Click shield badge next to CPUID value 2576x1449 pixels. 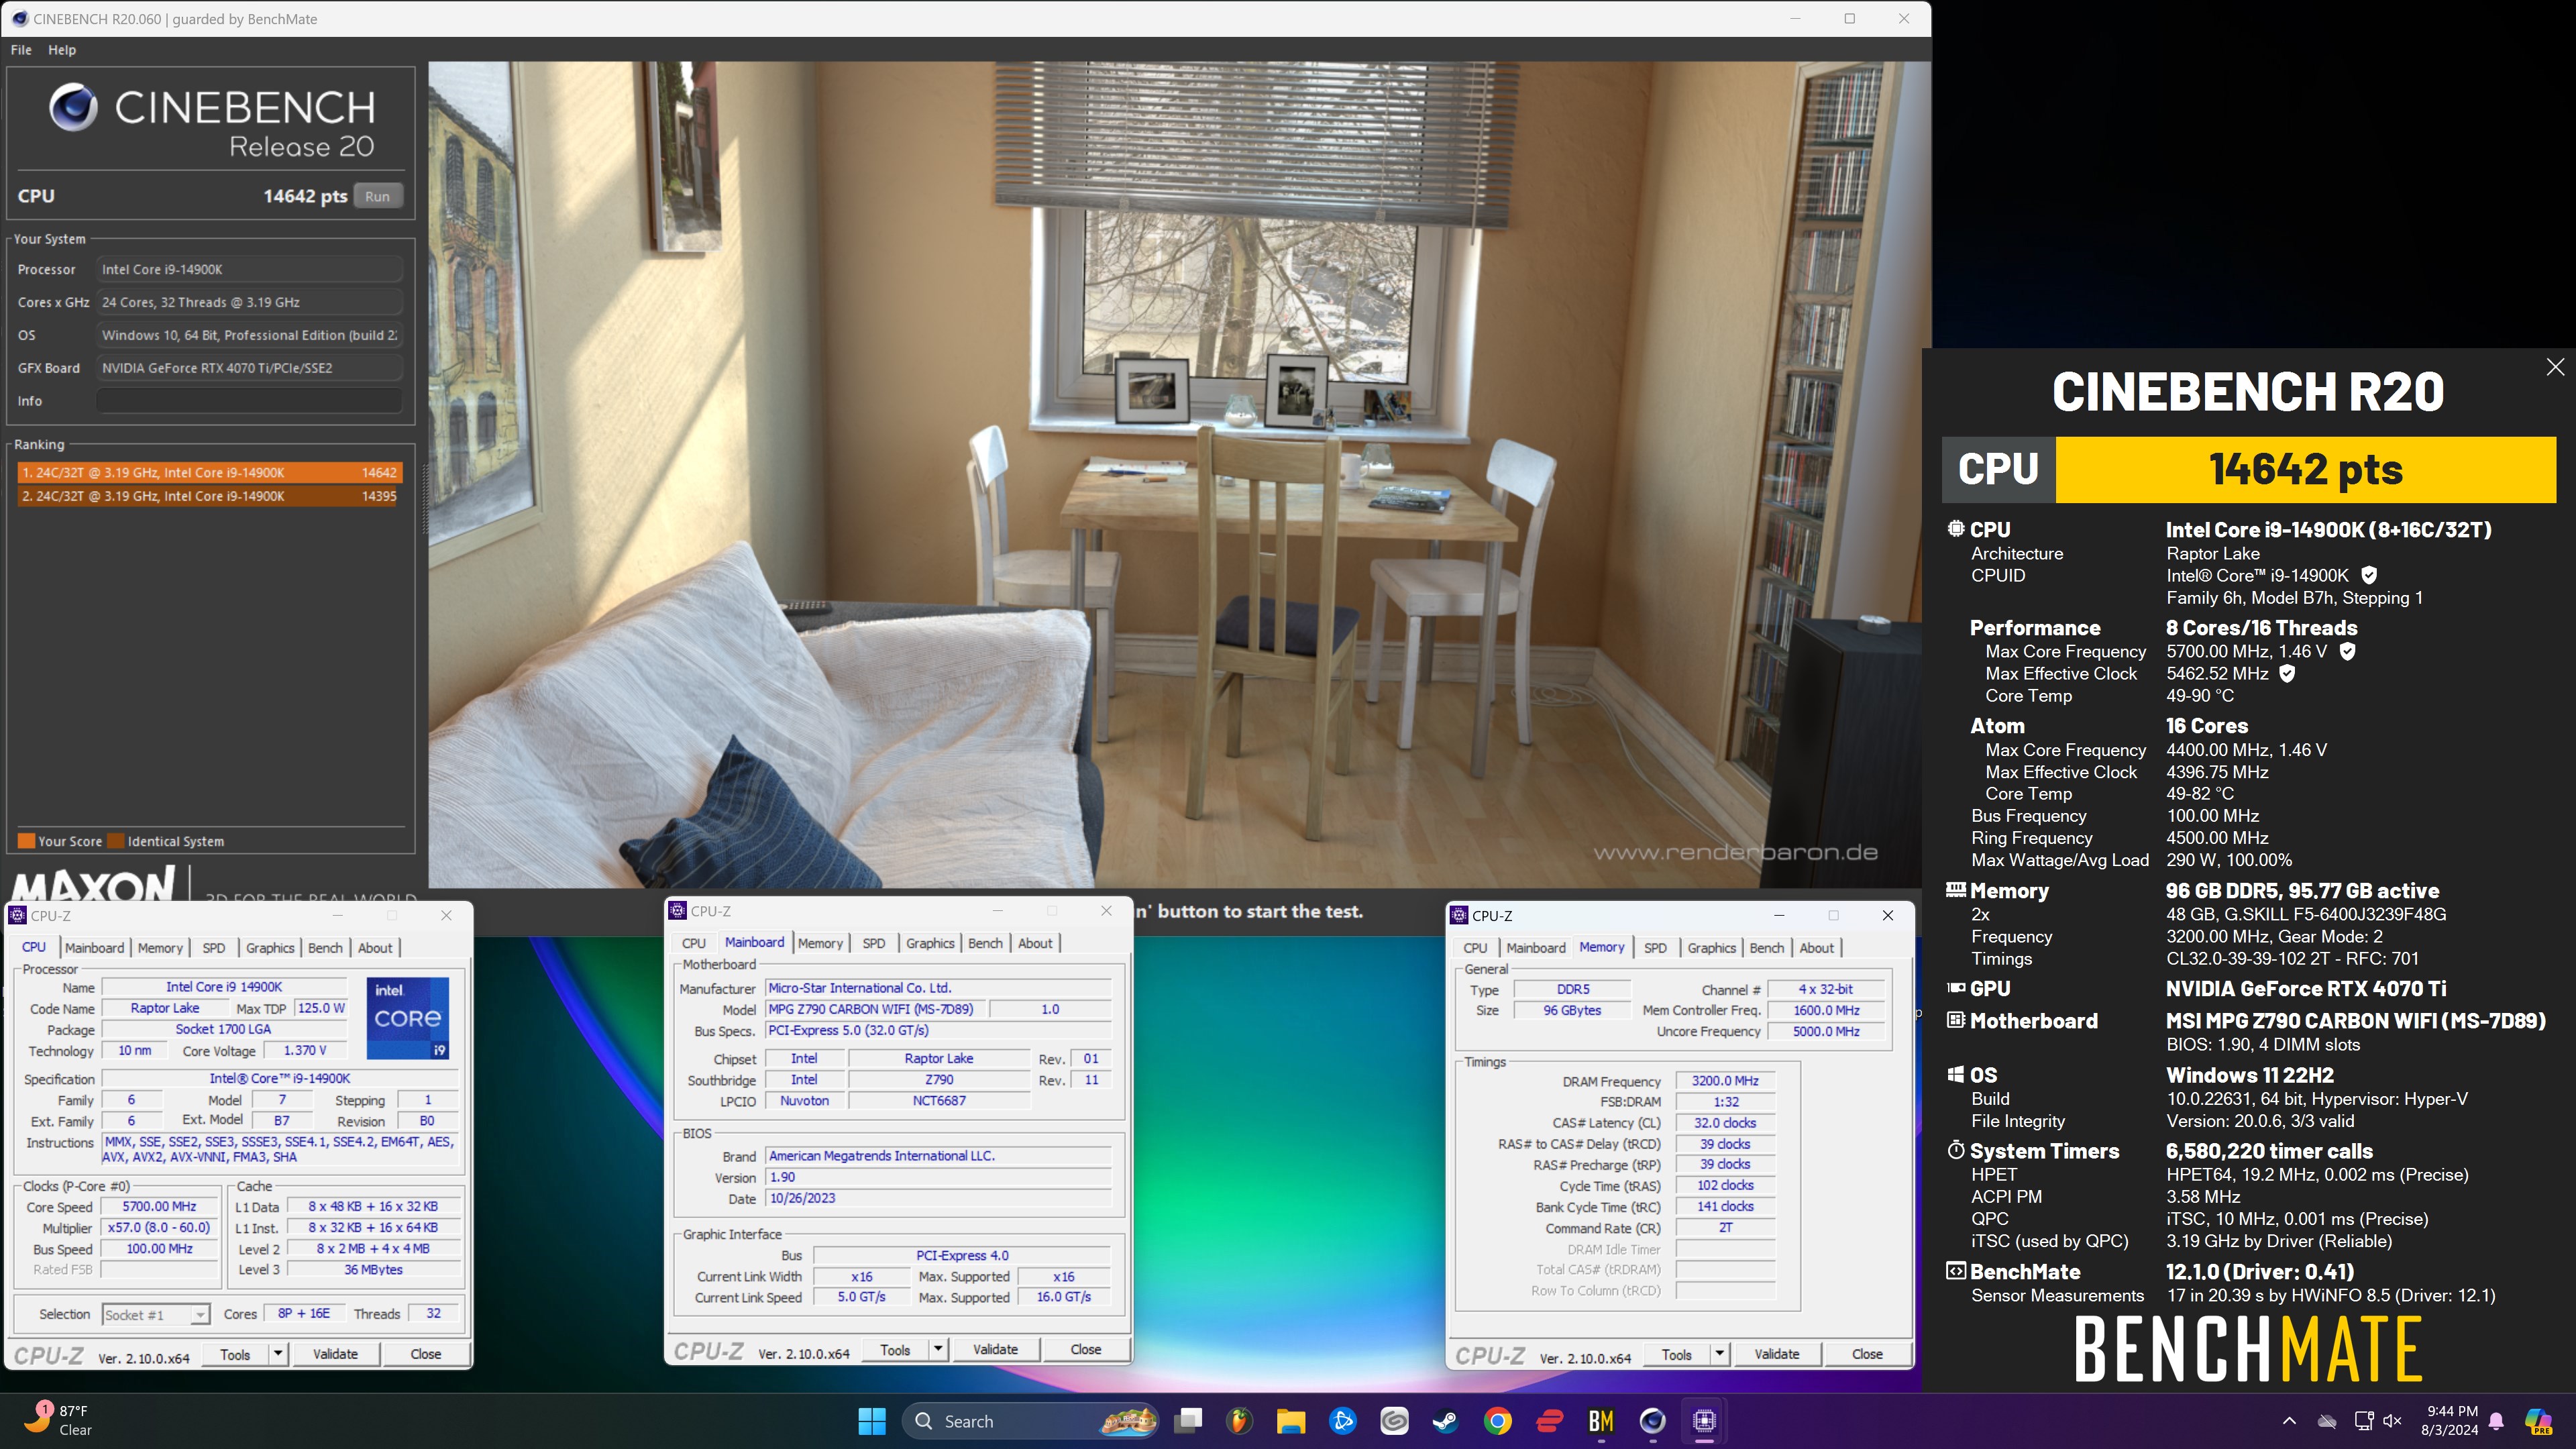tap(2369, 575)
